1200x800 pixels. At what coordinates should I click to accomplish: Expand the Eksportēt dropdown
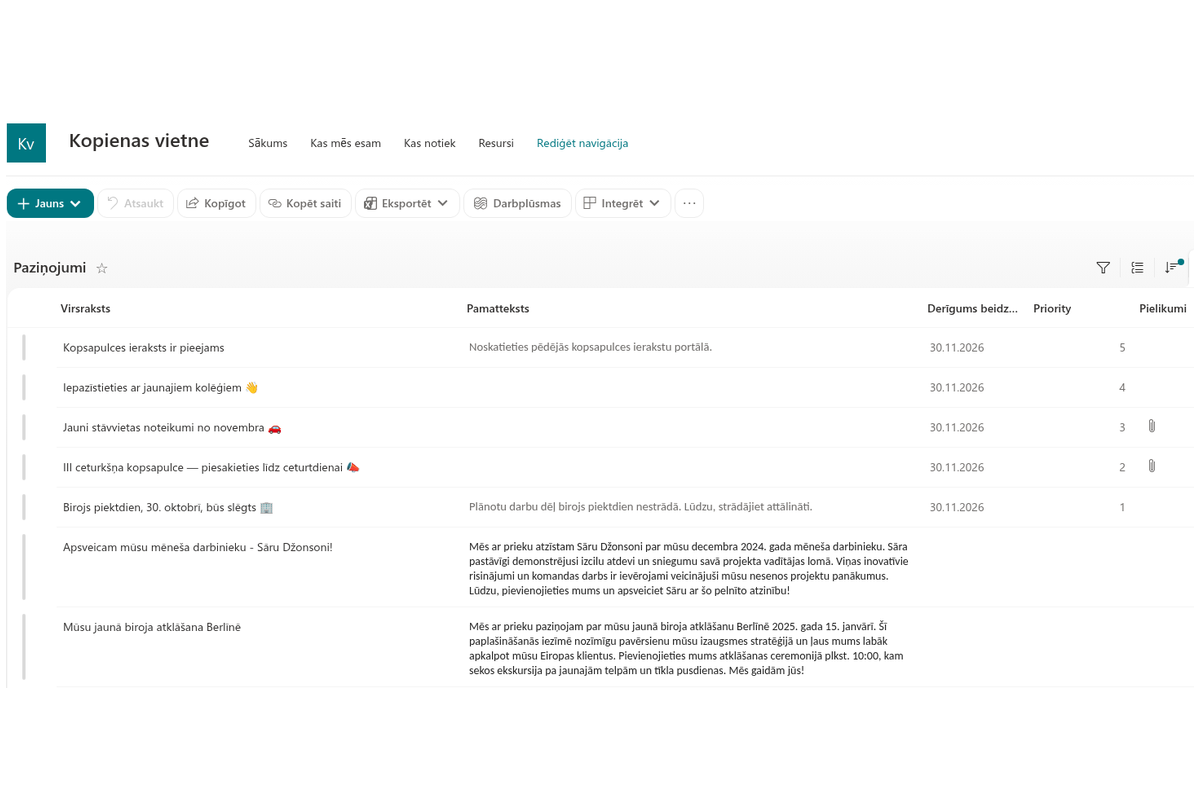point(407,203)
